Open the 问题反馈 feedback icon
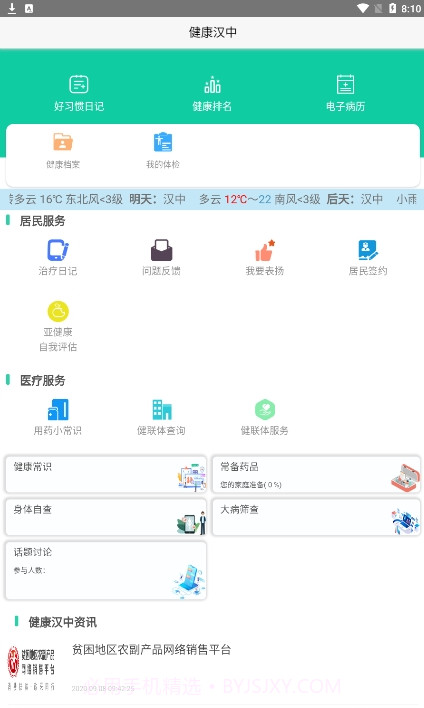 (161, 250)
